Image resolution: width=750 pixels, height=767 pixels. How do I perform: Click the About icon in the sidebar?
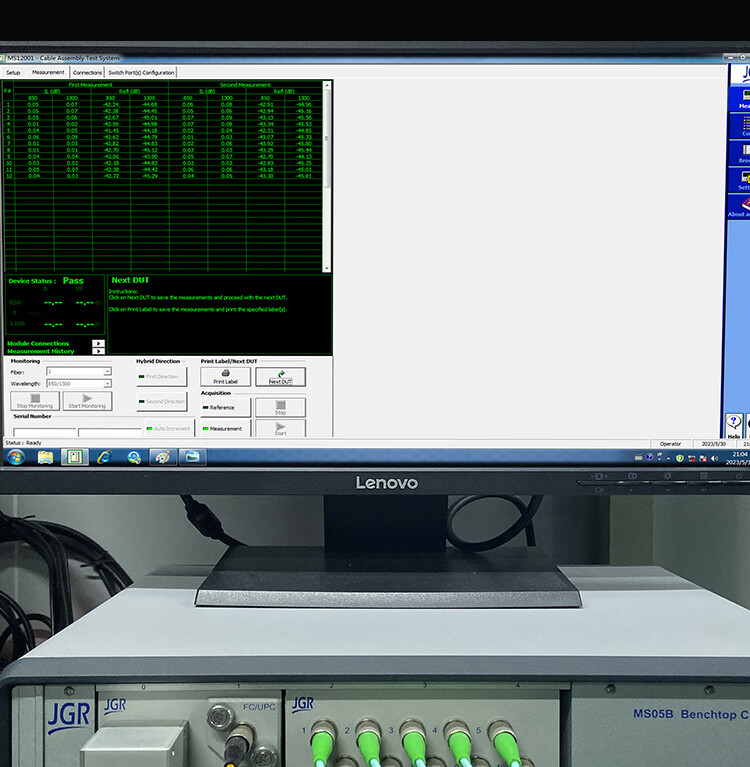[x=744, y=205]
